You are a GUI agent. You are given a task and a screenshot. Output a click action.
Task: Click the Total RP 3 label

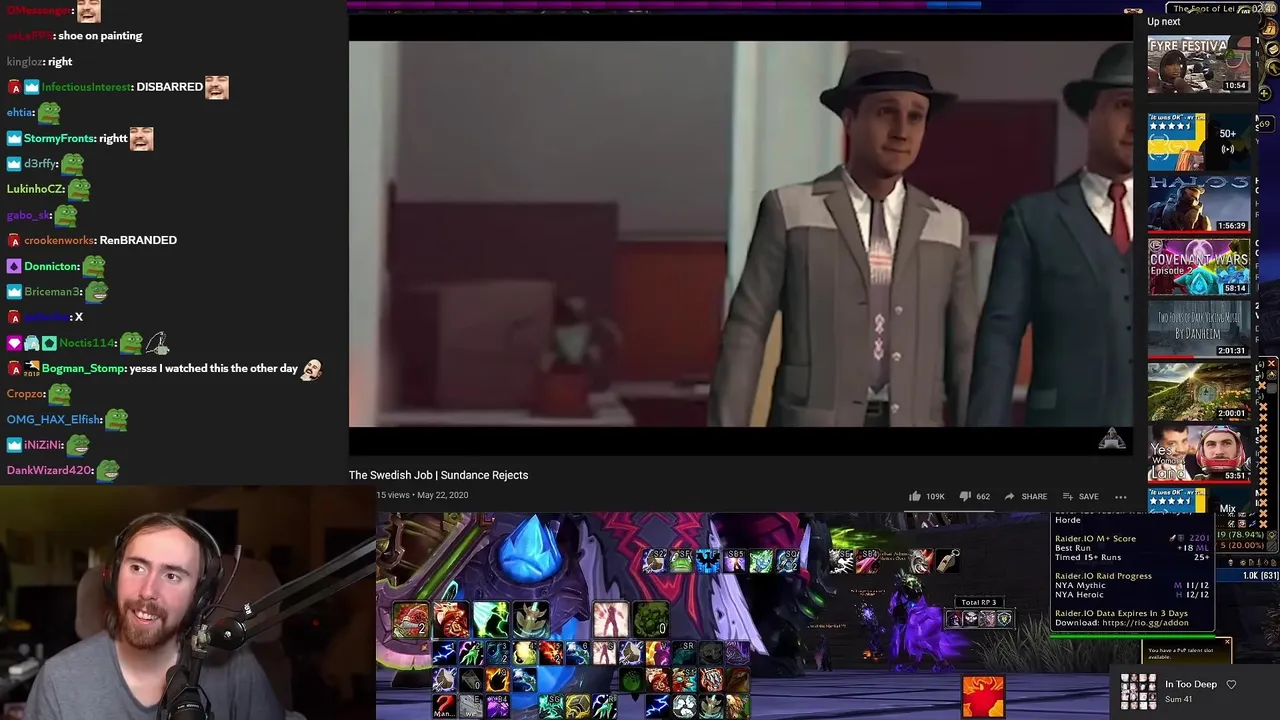[x=978, y=602]
